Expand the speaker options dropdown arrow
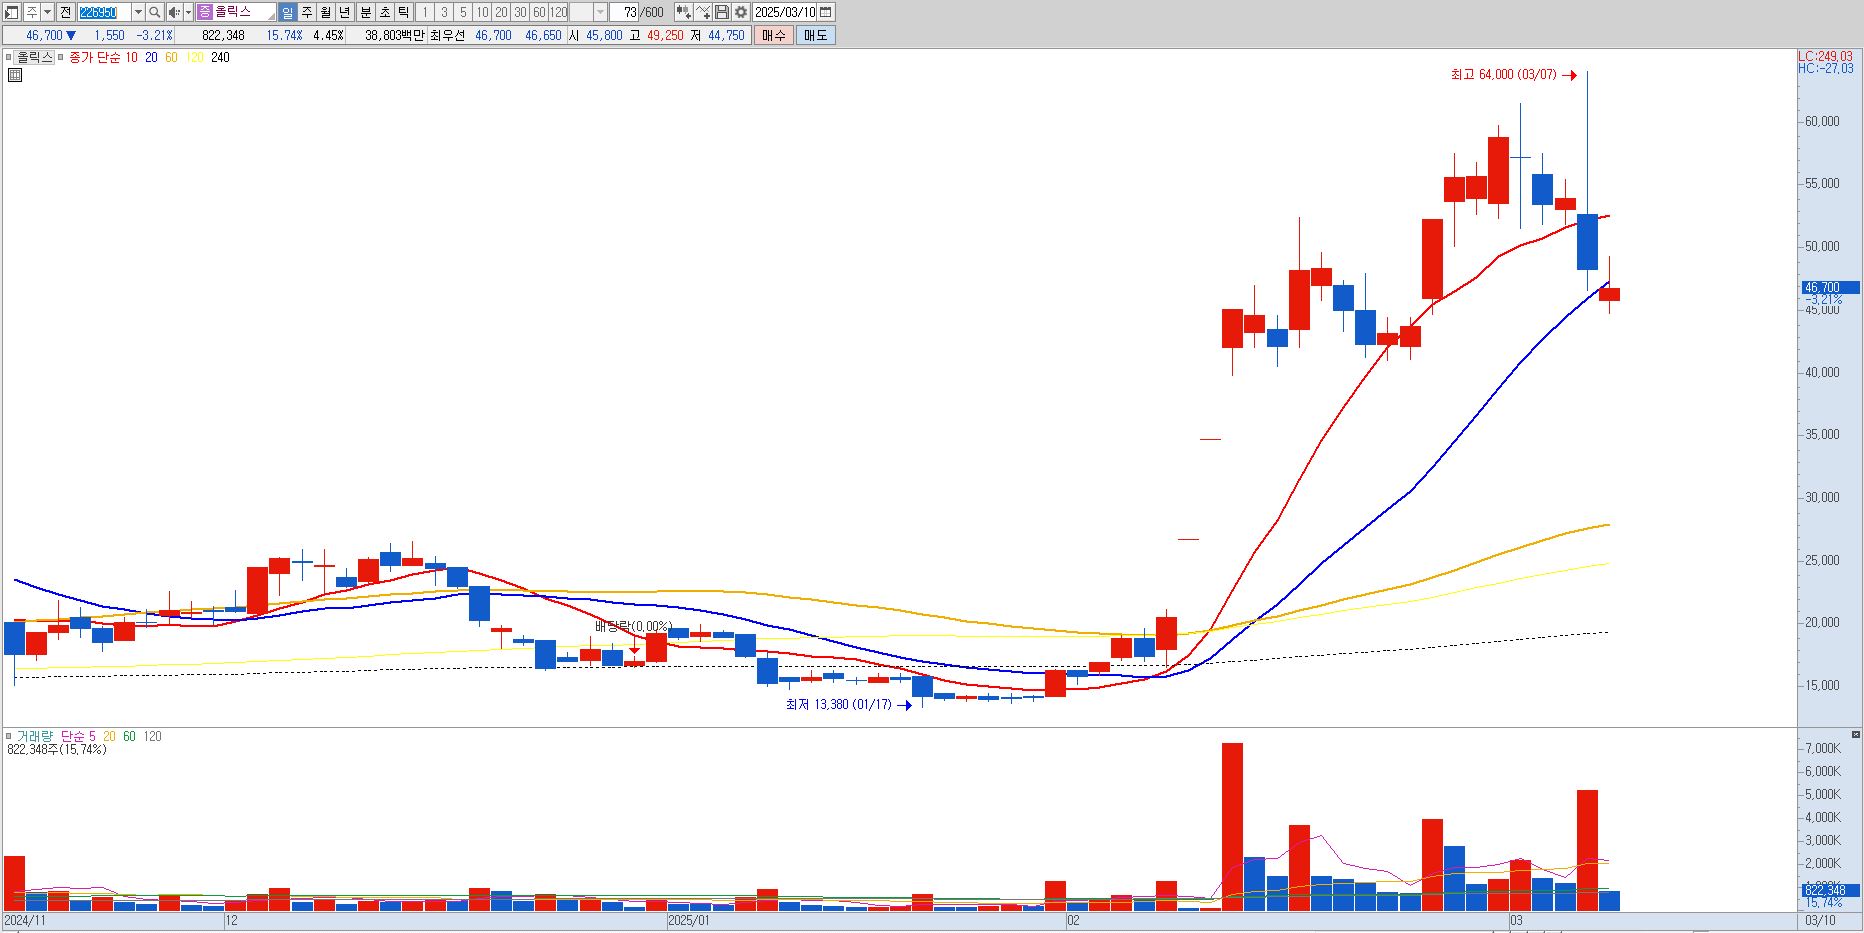The image size is (1864, 933). pos(188,12)
